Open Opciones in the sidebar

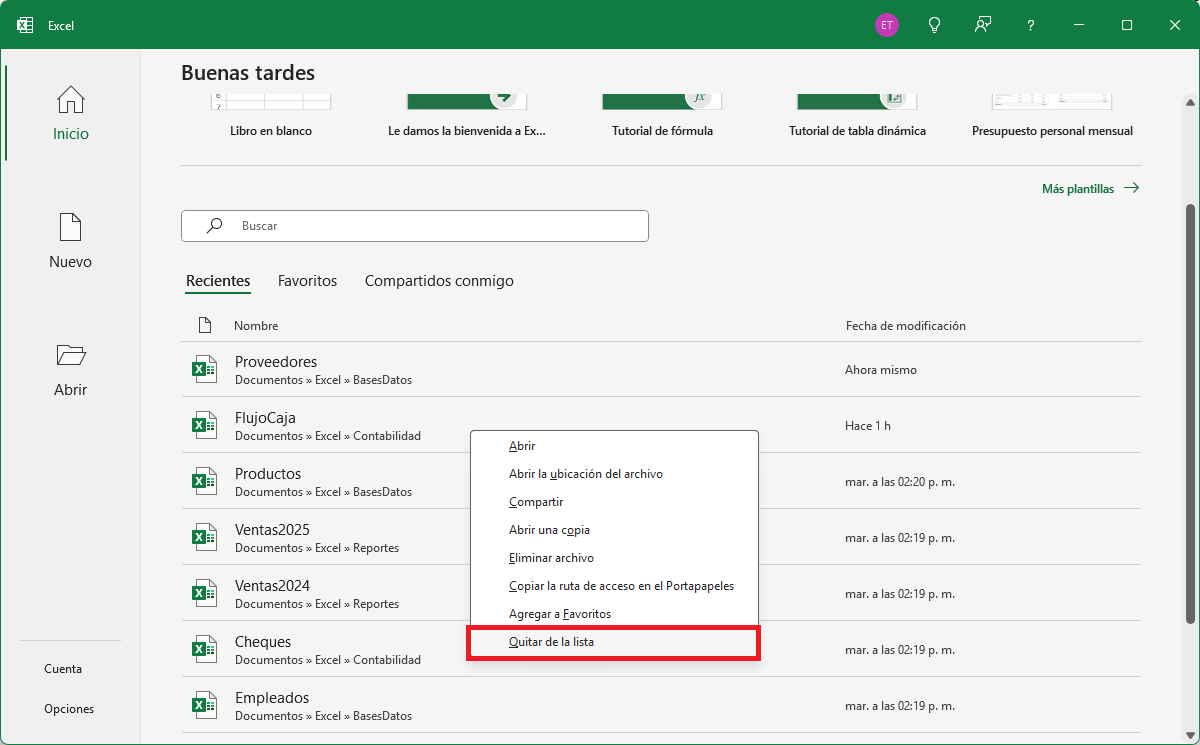(x=69, y=709)
